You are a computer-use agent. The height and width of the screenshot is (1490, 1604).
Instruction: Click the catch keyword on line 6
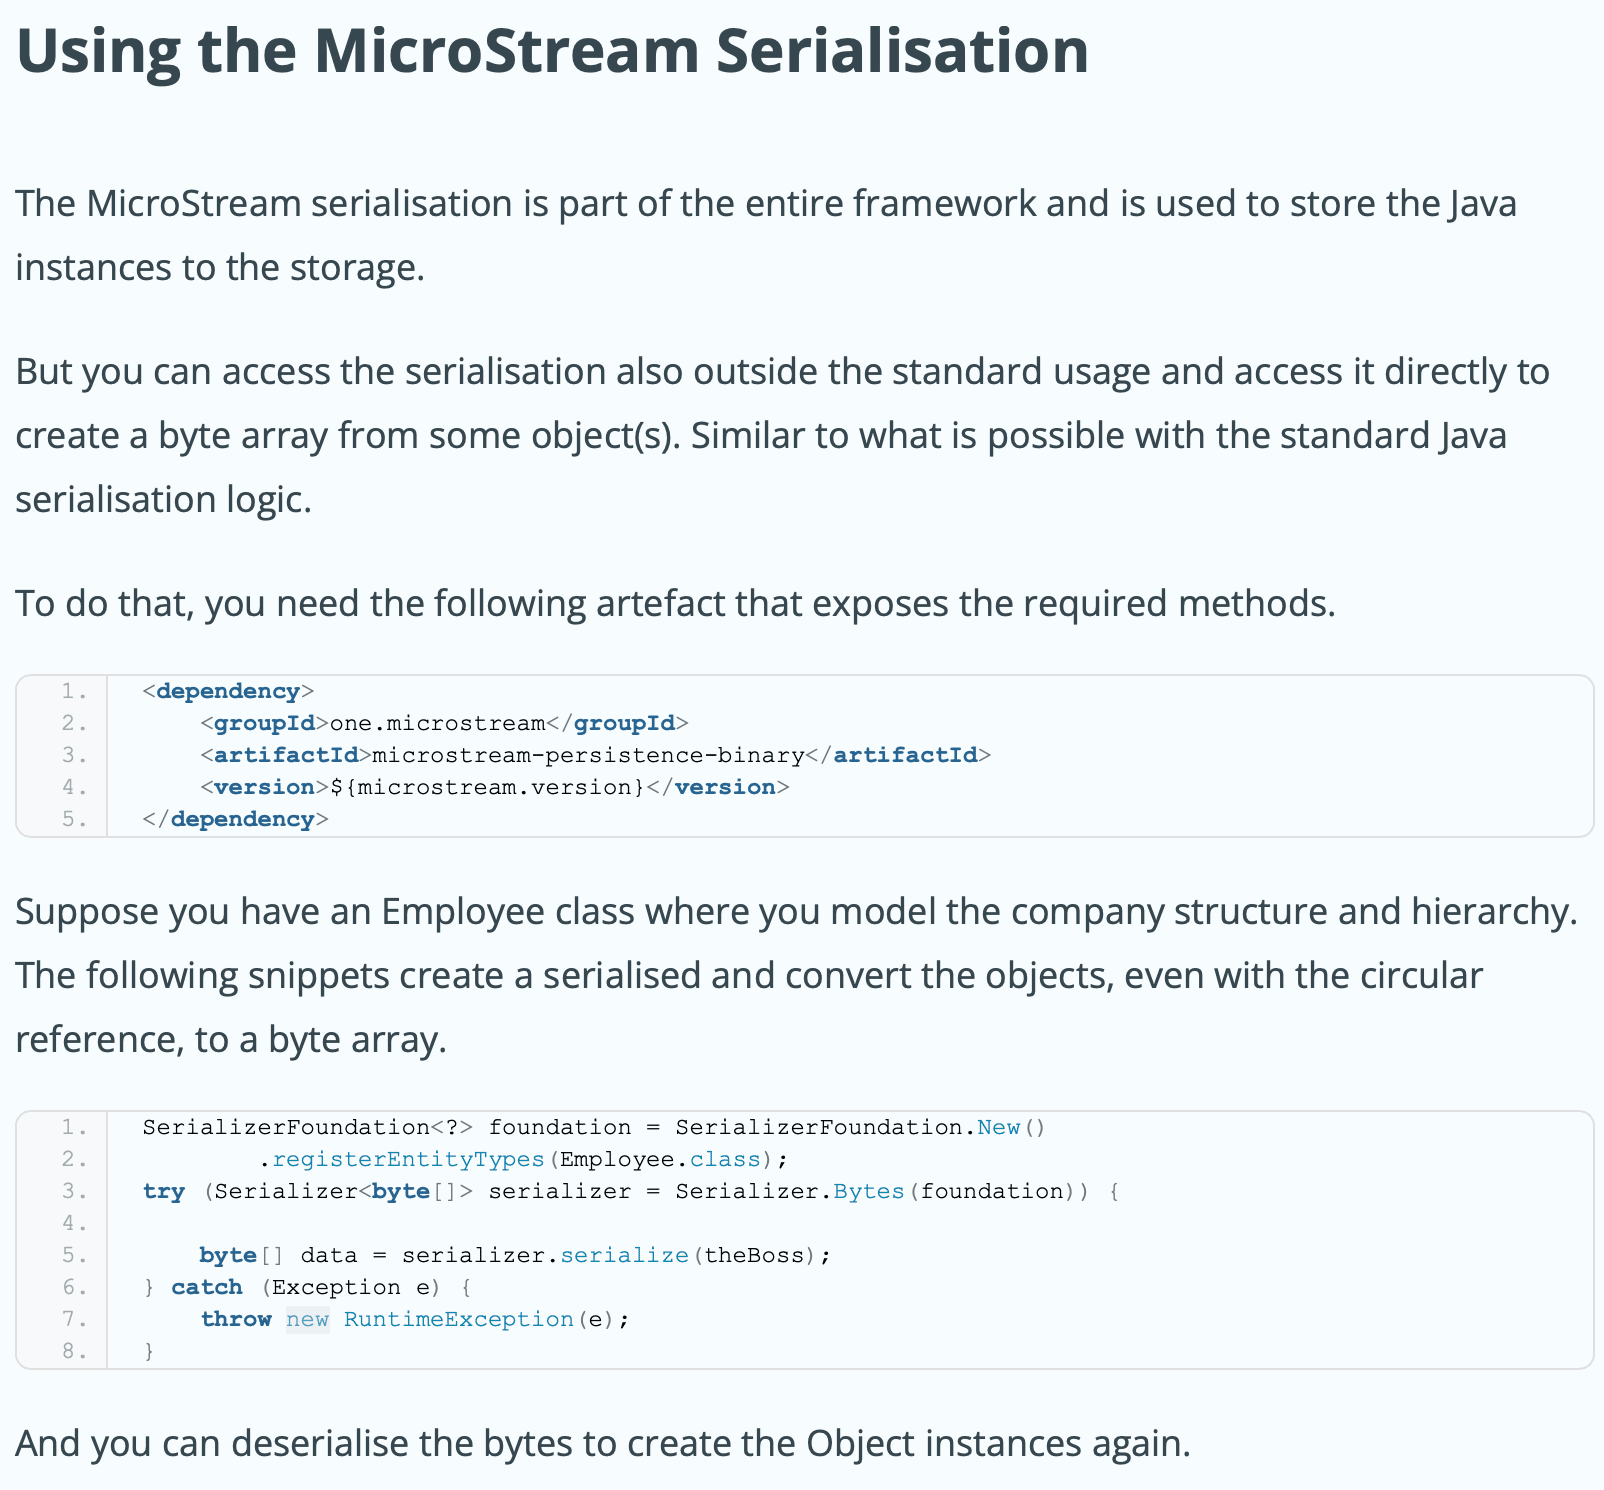click(x=207, y=1287)
